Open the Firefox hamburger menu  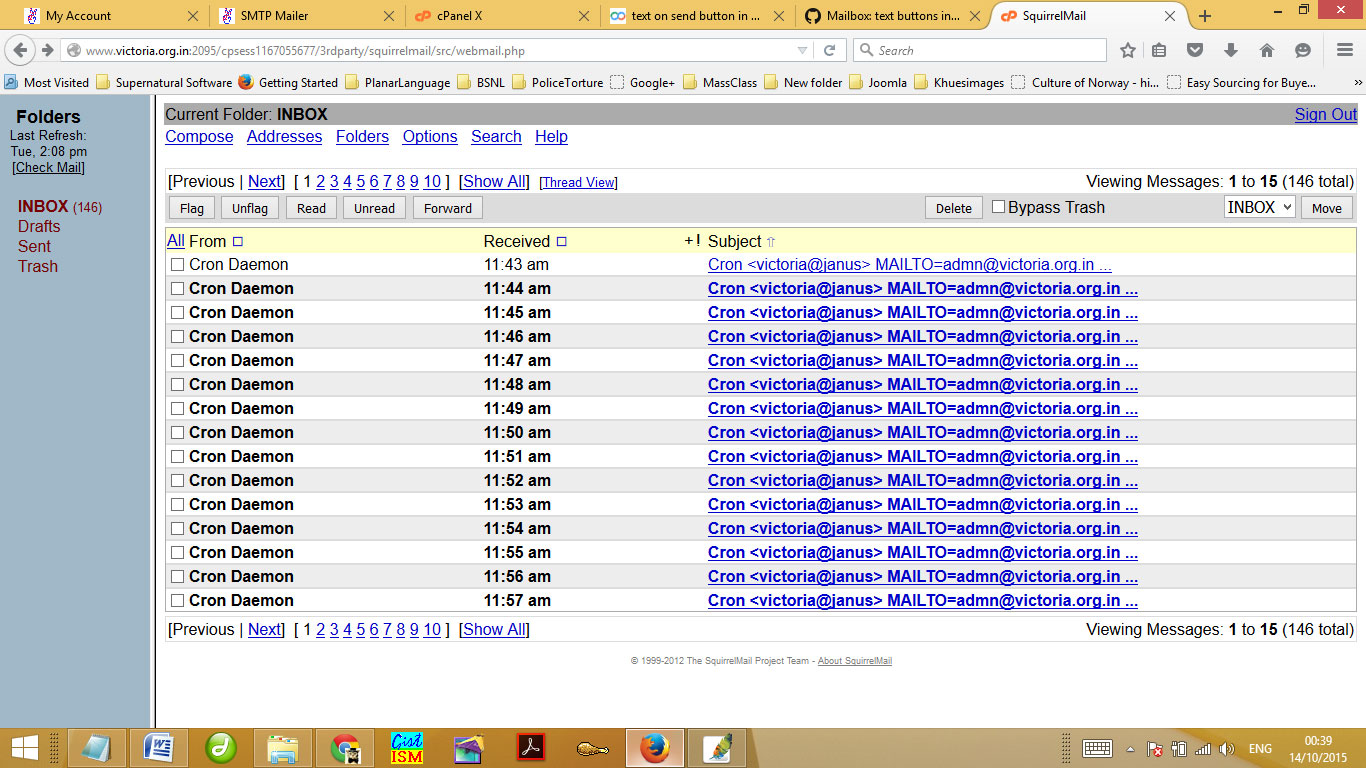click(x=1345, y=50)
